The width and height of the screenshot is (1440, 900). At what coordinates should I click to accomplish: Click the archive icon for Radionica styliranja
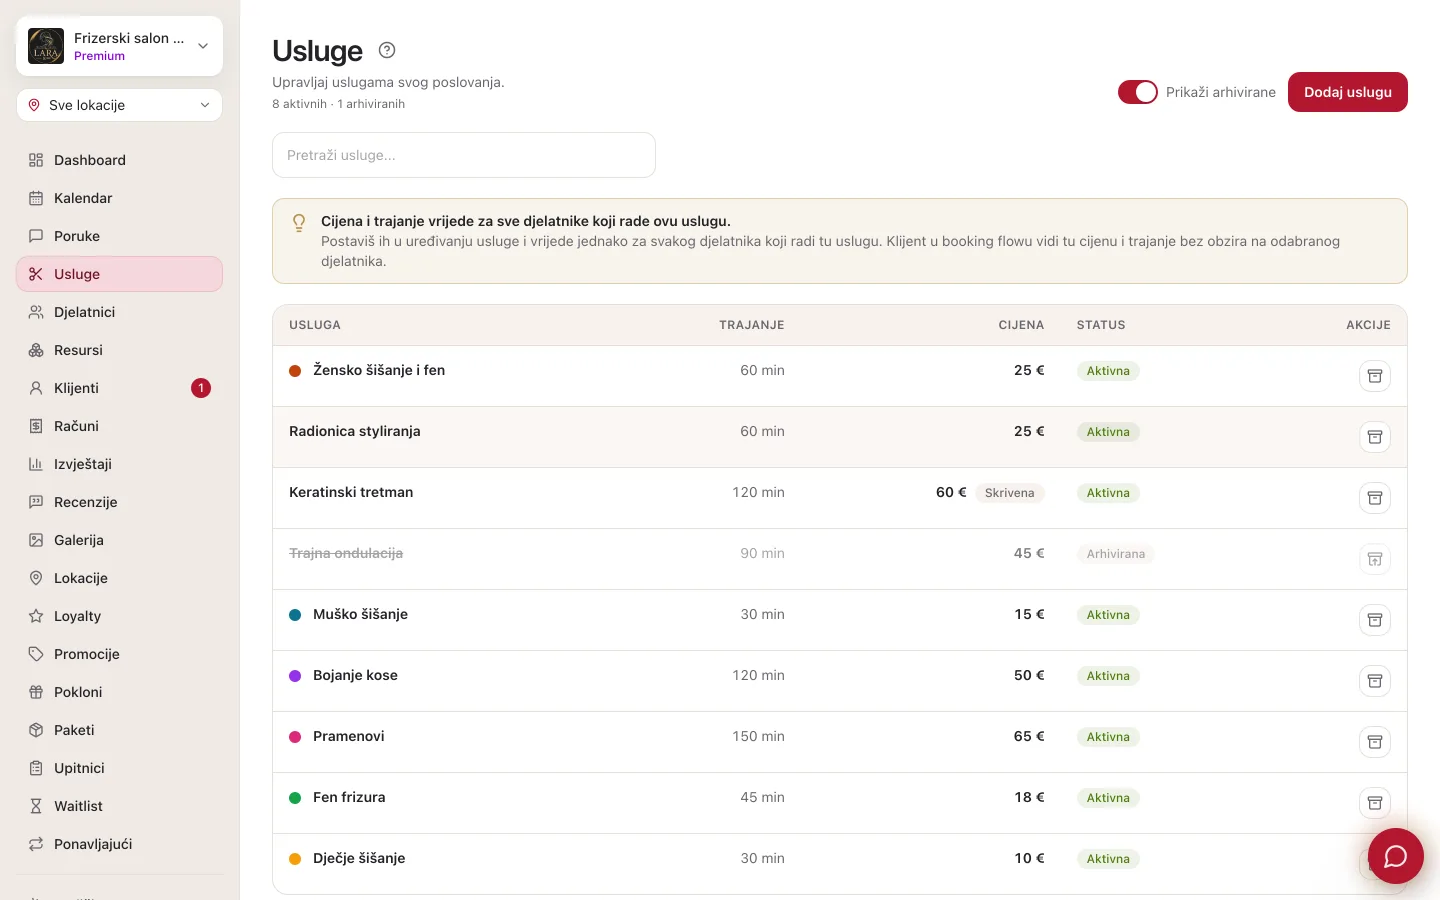click(x=1375, y=437)
